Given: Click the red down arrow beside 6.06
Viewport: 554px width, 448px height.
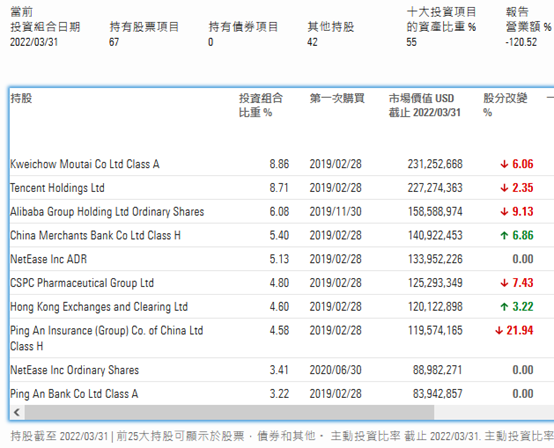Looking at the screenshot, I should (504, 164).
